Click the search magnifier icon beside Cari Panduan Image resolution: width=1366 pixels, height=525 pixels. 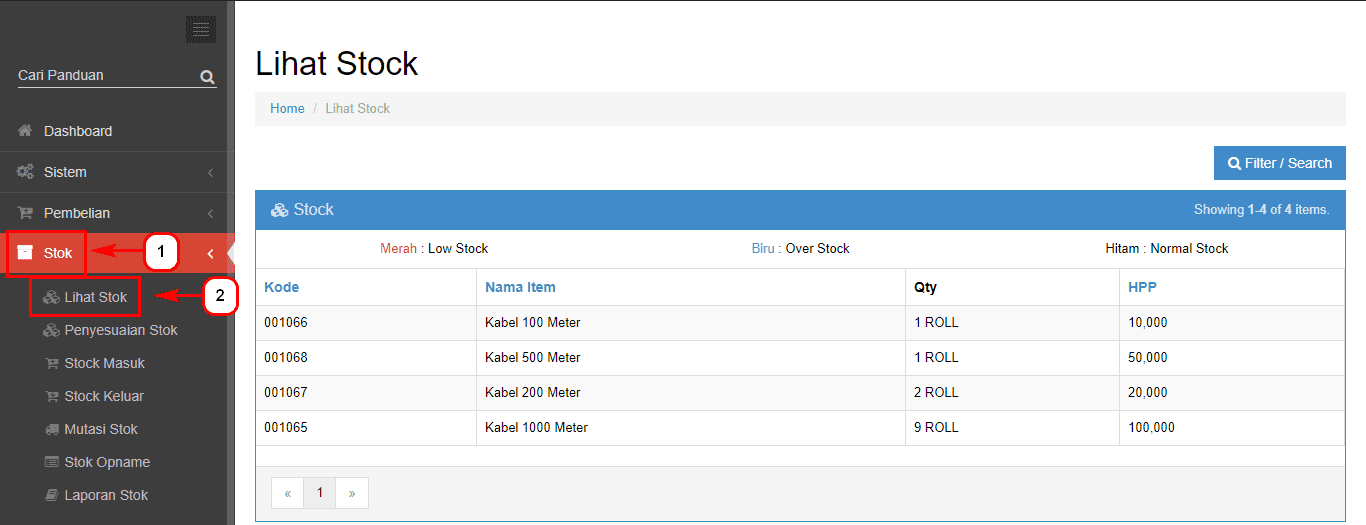[207, 77]
